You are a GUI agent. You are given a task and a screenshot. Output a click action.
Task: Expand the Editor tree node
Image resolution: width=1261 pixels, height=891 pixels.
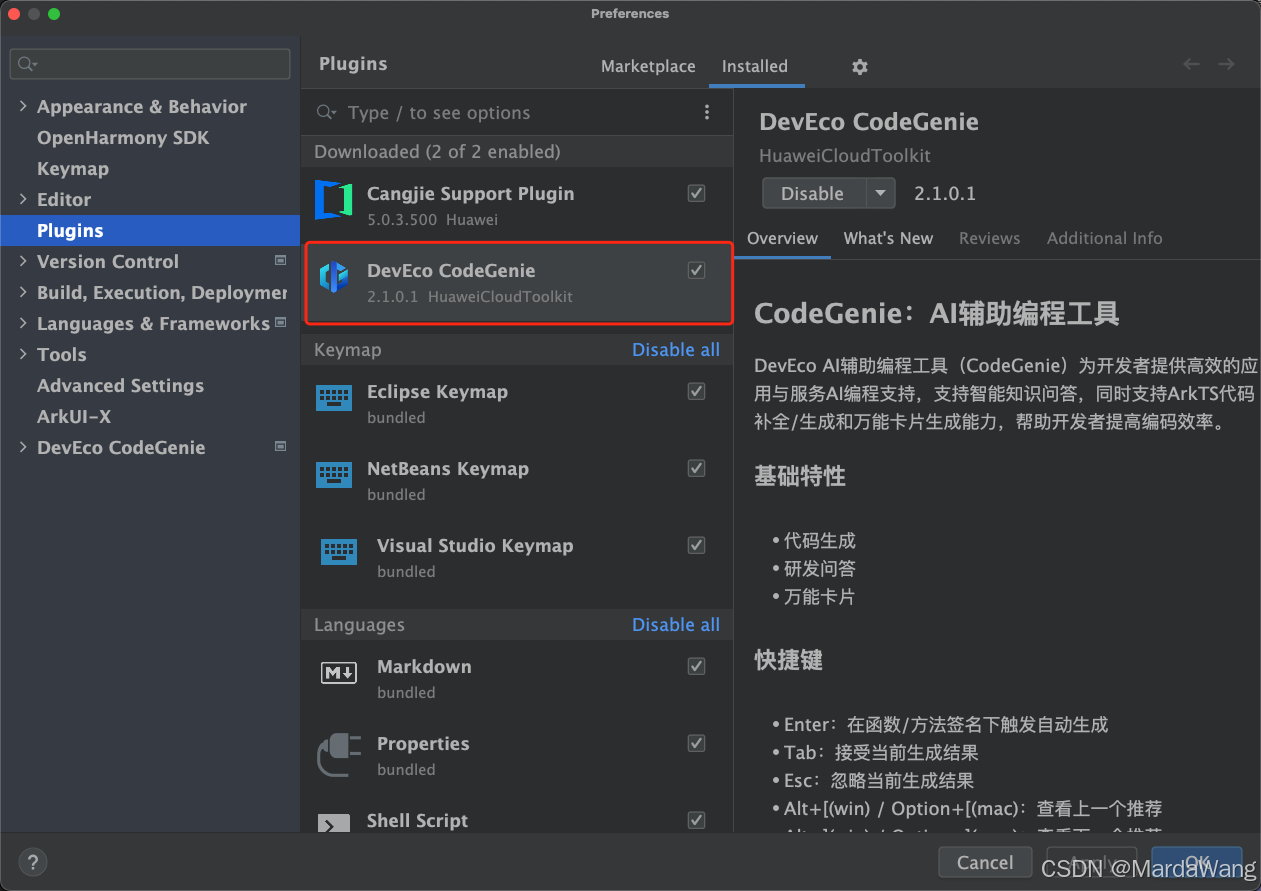click(x=23, y=199)
